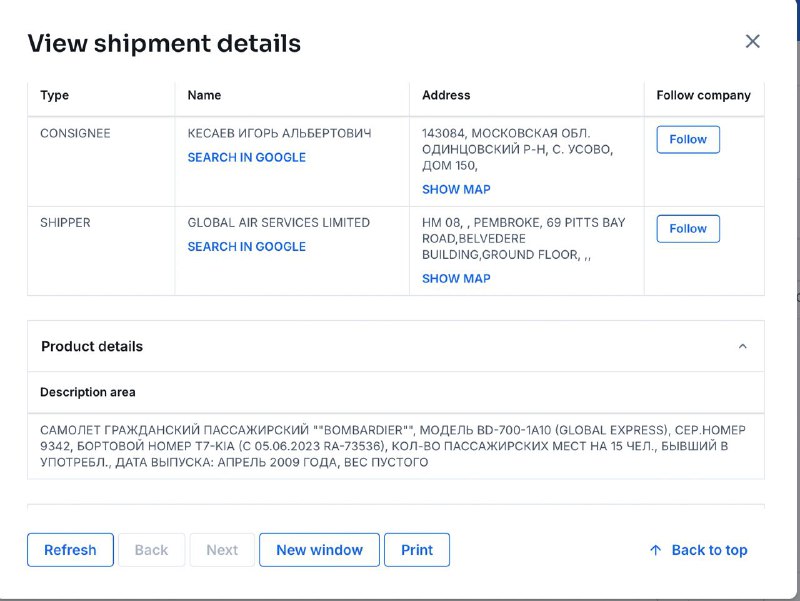Follow the consignee company
The width and height of the screenshot is (800, 601).
click(x=688, y=139)
